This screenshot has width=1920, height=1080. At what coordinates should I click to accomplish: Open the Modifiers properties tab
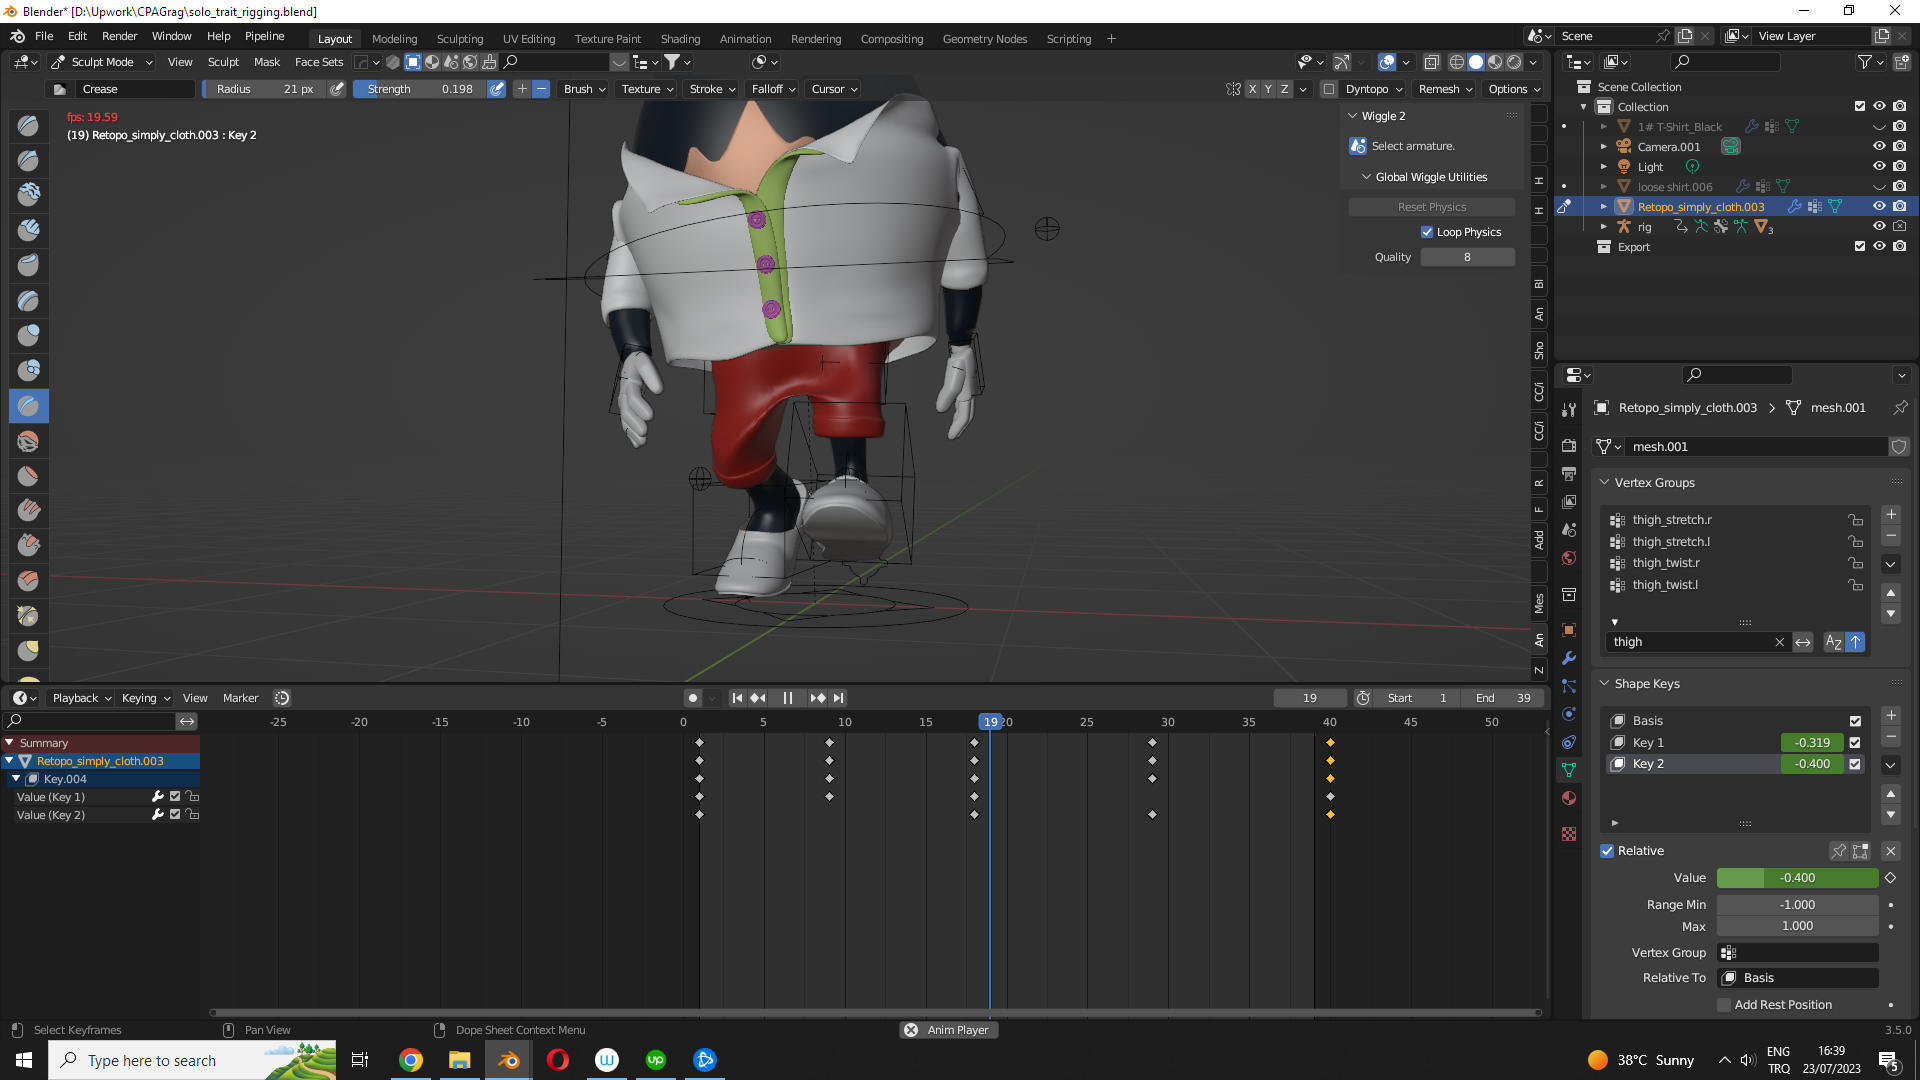tap(1569, 658)
